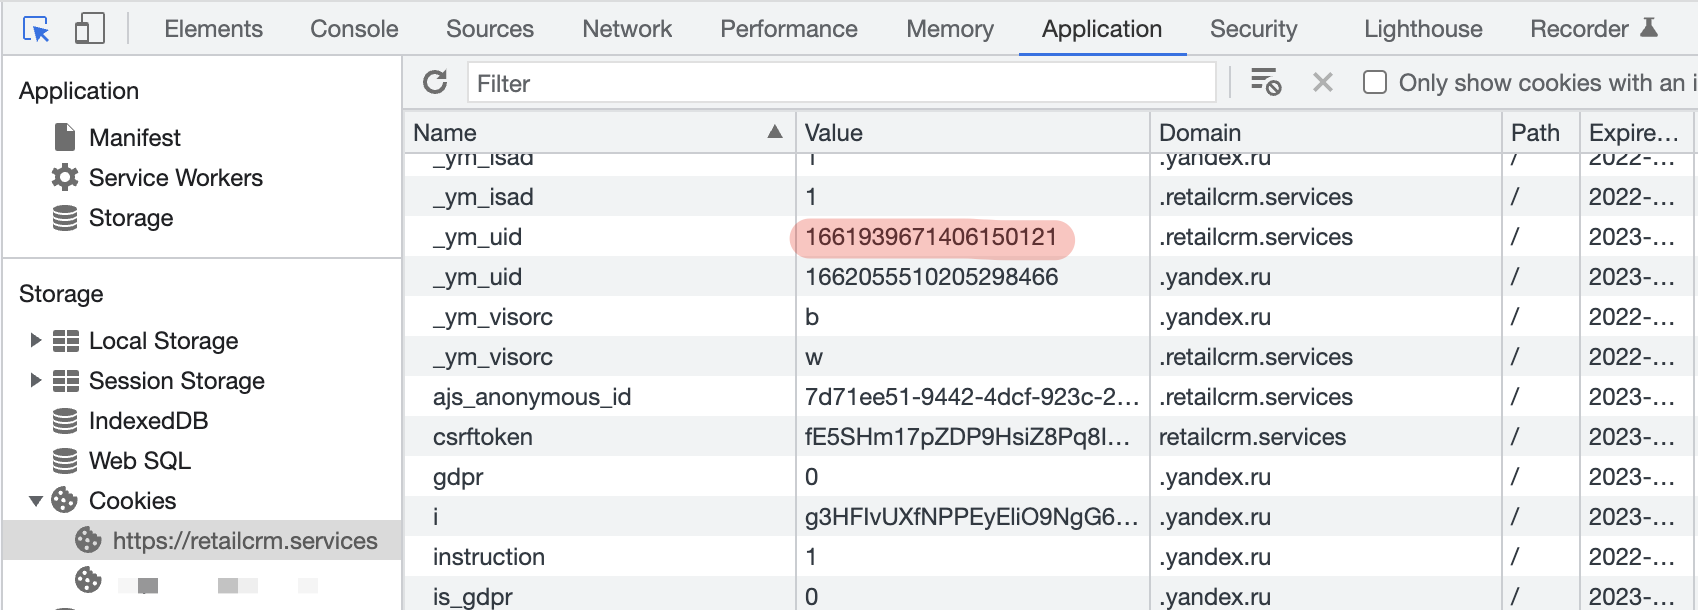Image resolution: width=1698 pixels, height=610 pixels.
Task: Click the clear all cookies icon
Action: (1266, 82)
